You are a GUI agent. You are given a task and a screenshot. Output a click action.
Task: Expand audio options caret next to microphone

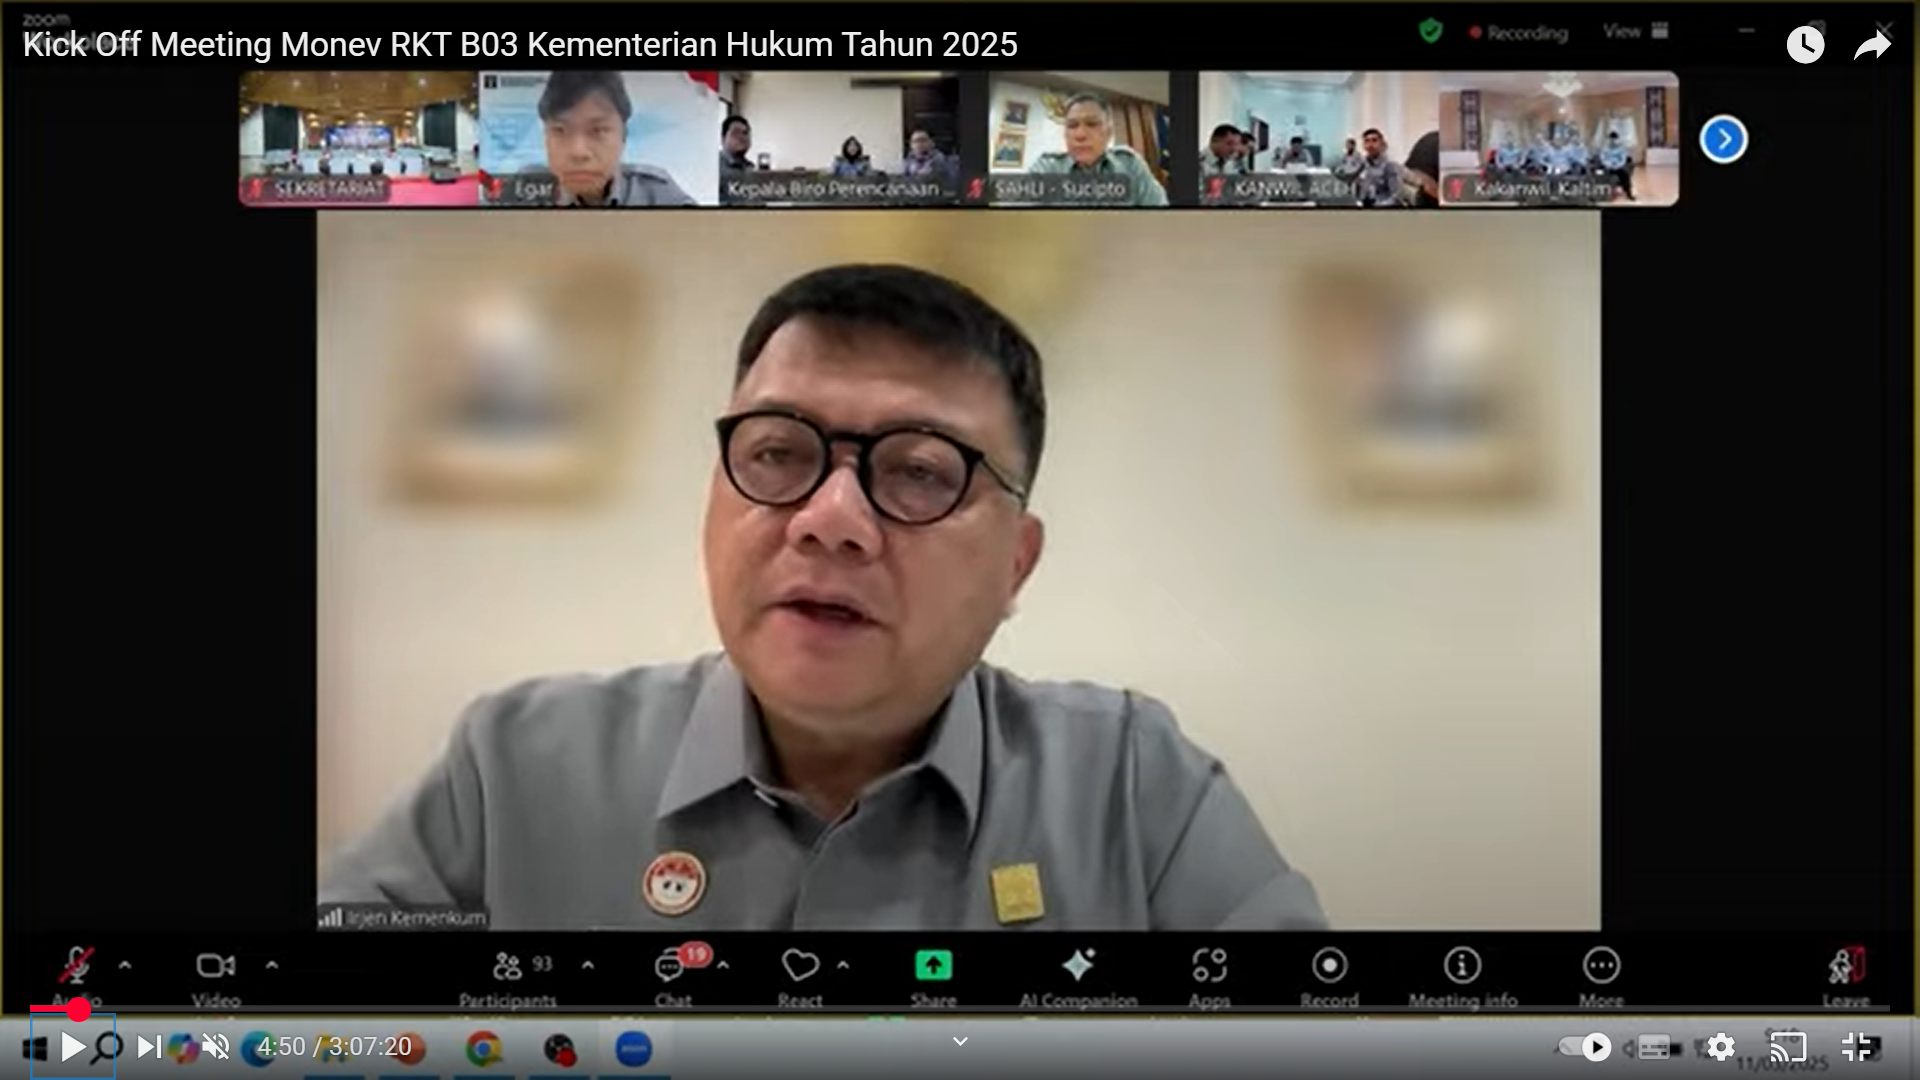tap(125, 966)
